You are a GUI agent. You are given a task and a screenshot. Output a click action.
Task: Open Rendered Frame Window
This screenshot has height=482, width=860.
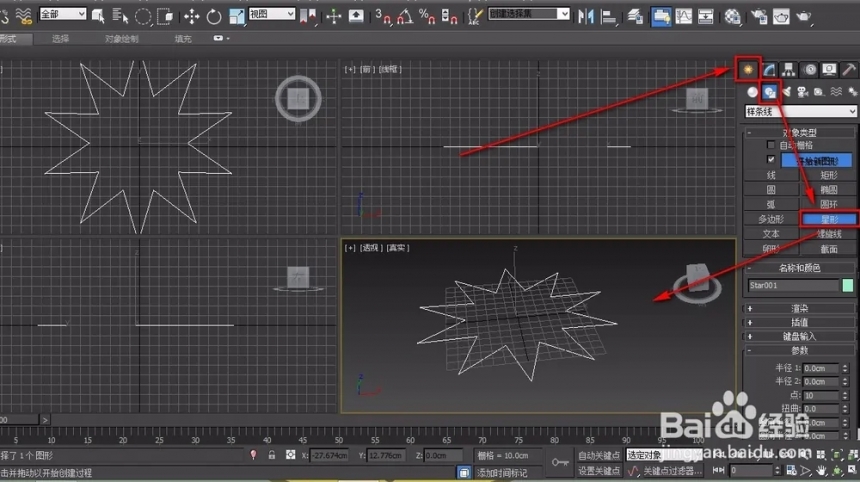[x=781, y=16]
